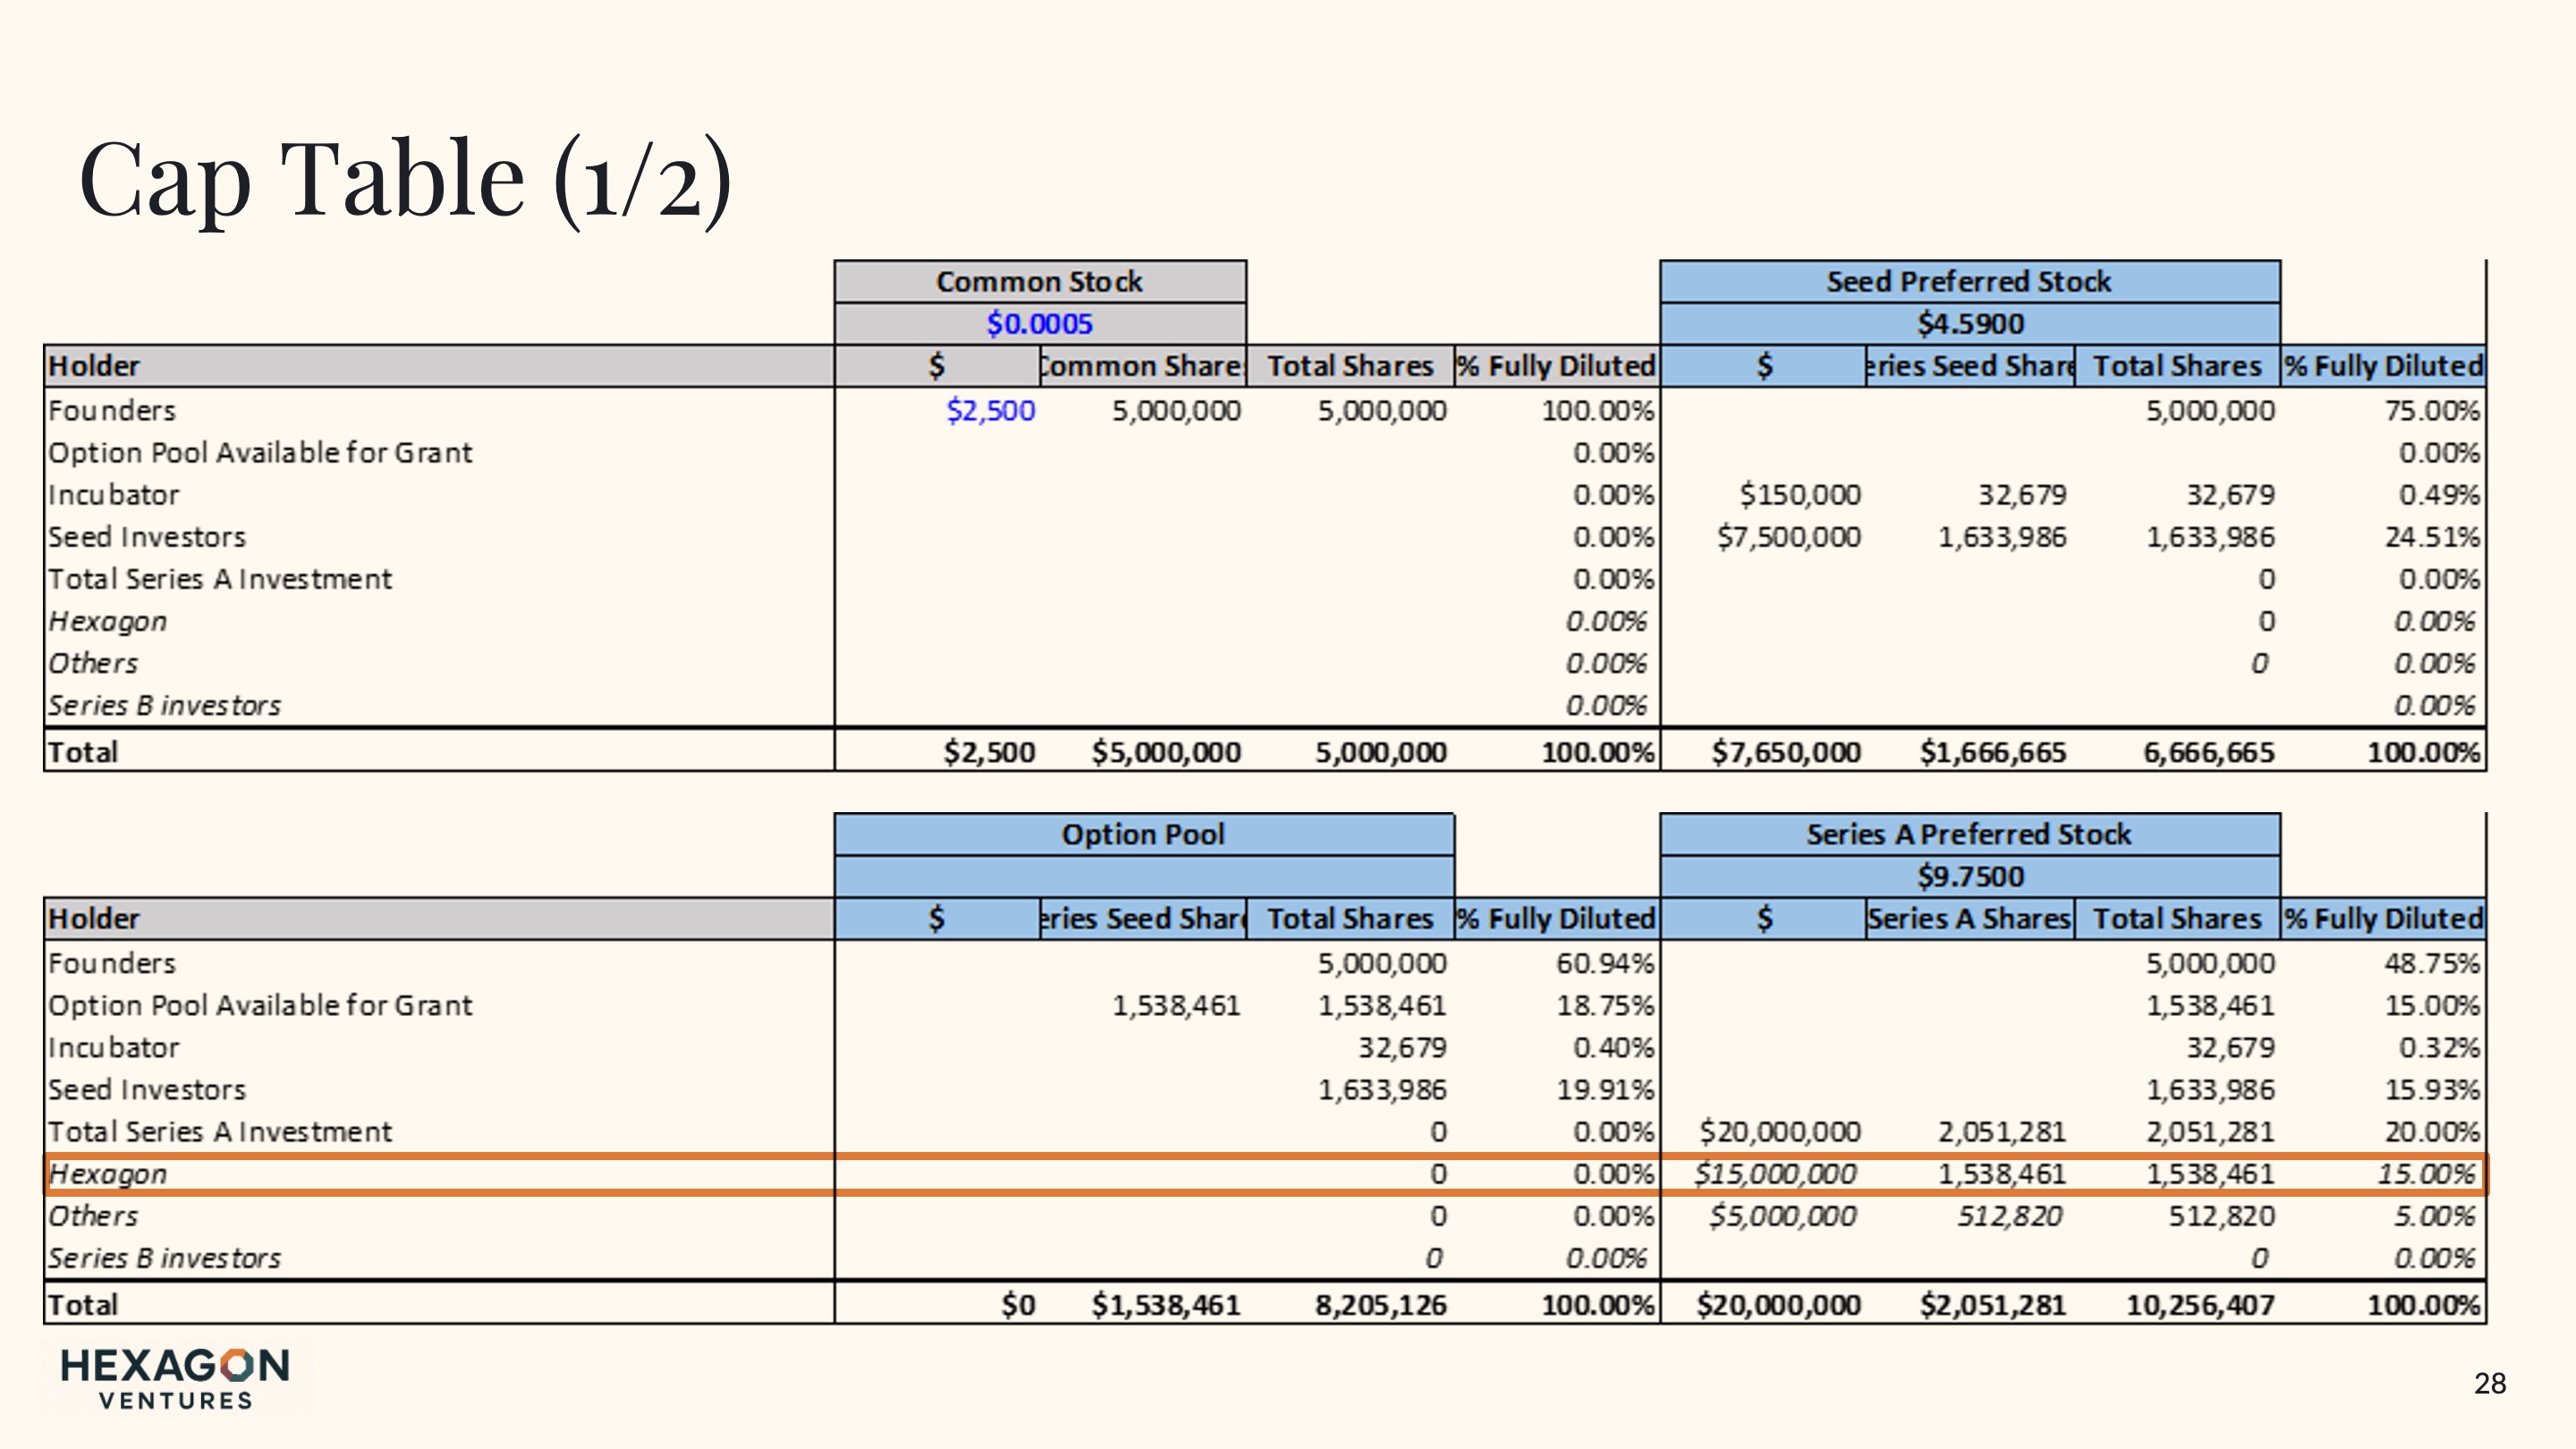Viewport: 2576px width, 1449px height.
Task: Click the blue $0.0005 price cell
Action: point(1039,324)
